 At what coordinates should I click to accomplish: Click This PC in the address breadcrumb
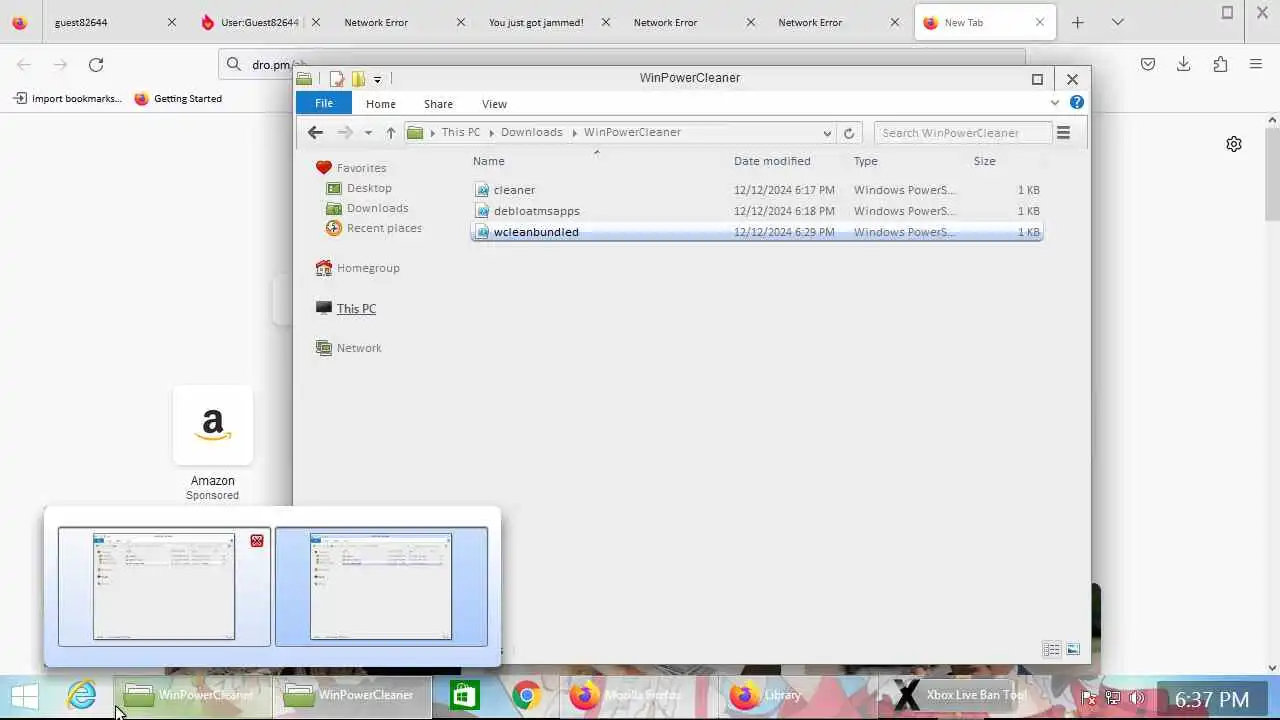pos(460,132)
